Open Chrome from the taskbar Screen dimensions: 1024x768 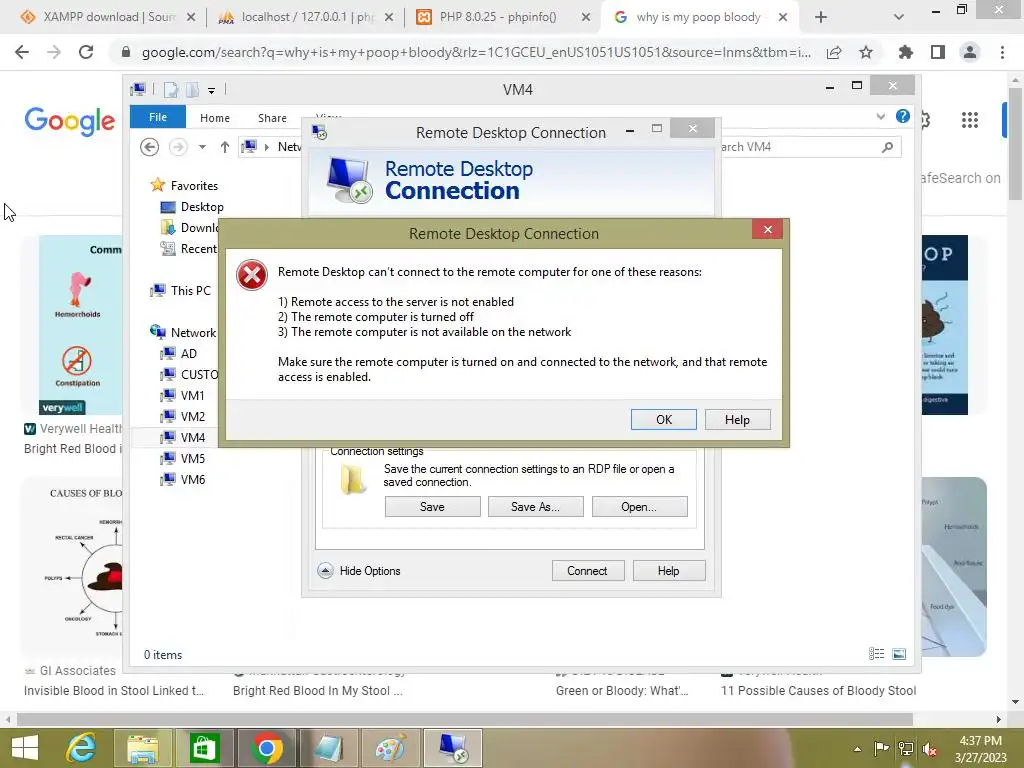coord(266,748)
